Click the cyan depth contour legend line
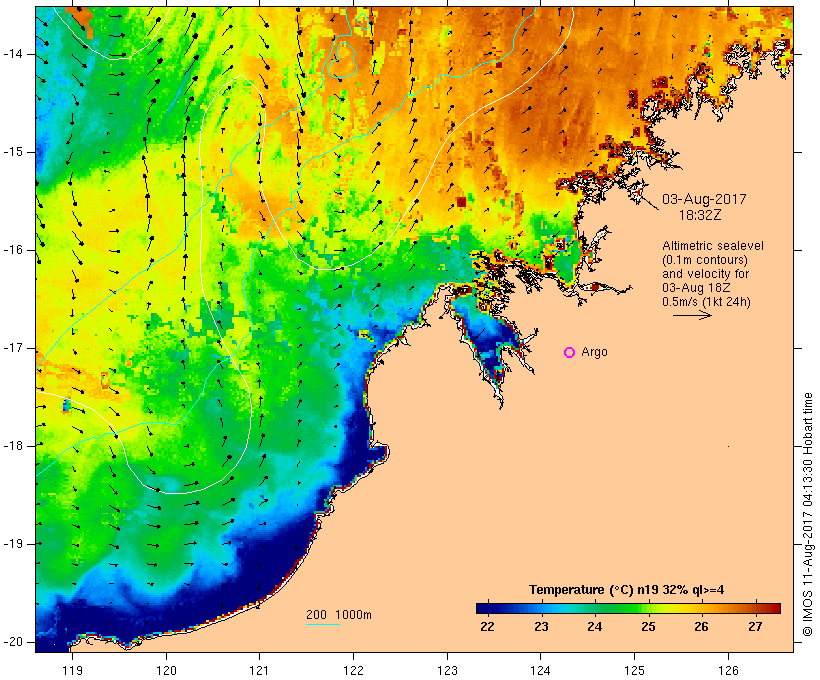Screen dimensions: 820x680 point(323,624)
